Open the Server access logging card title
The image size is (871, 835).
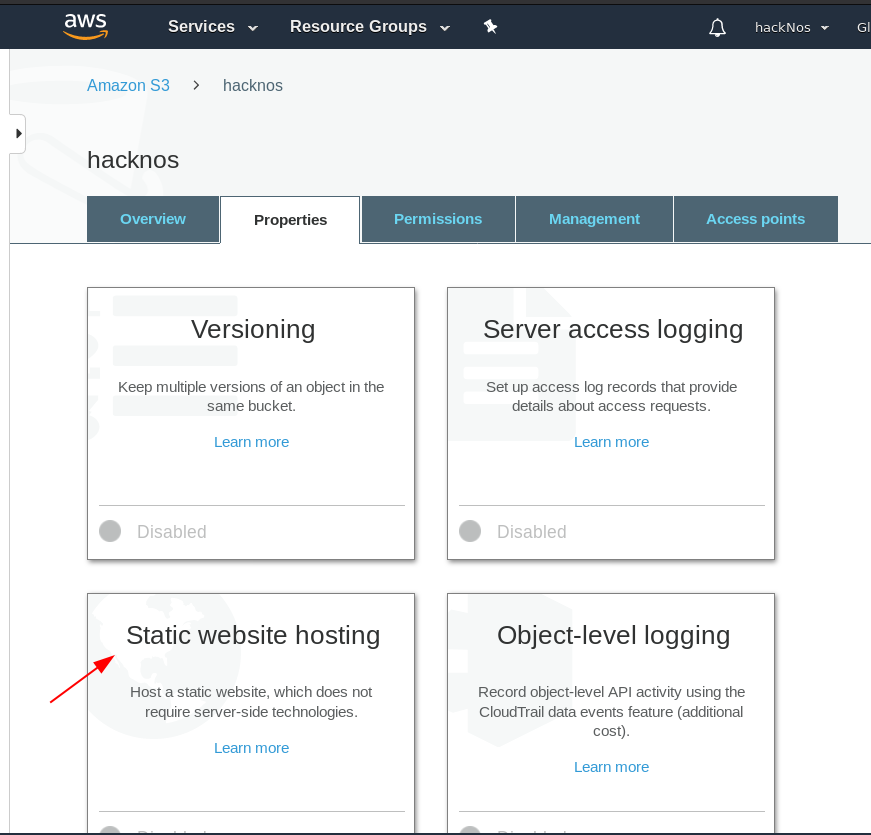[613, 329]
